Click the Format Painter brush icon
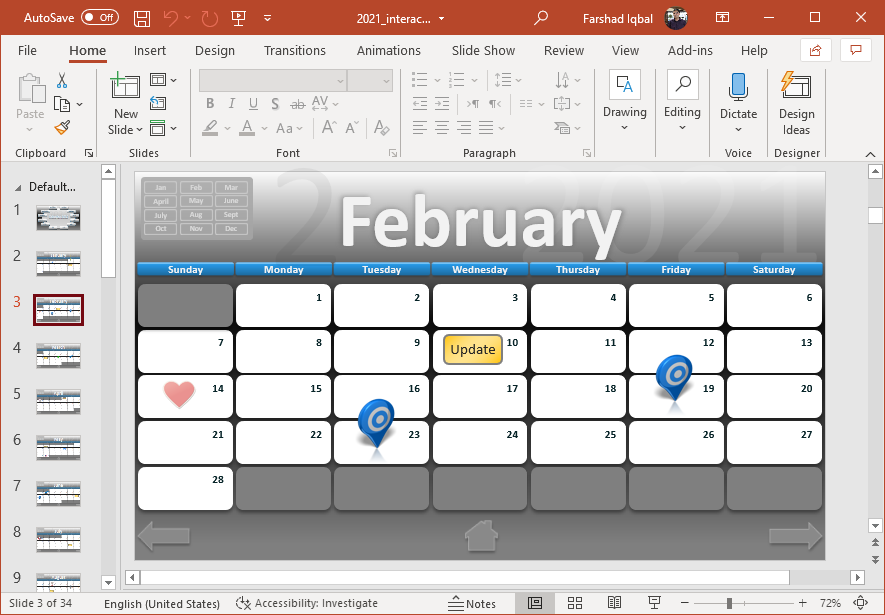The image size is (885, 615). [62, 127]
